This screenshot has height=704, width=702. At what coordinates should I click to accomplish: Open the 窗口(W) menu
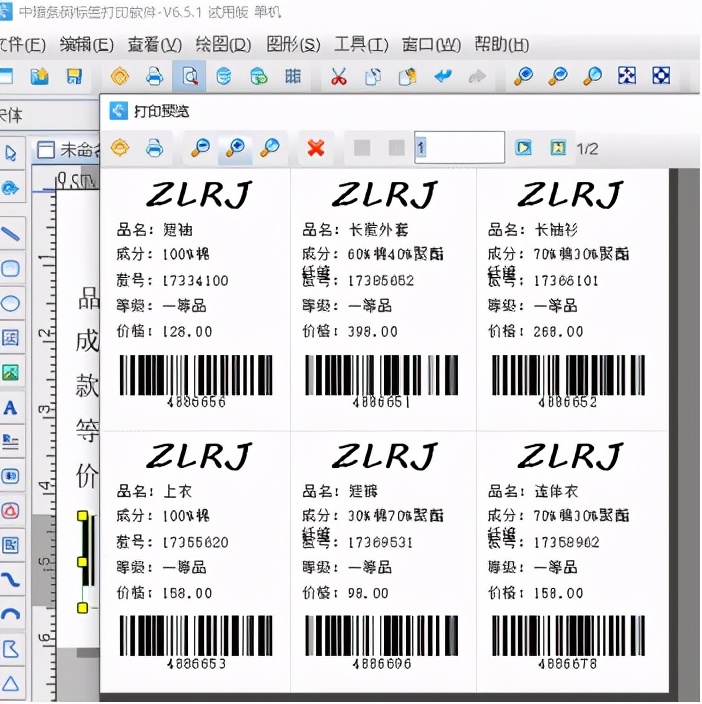(x=431, y=44)
